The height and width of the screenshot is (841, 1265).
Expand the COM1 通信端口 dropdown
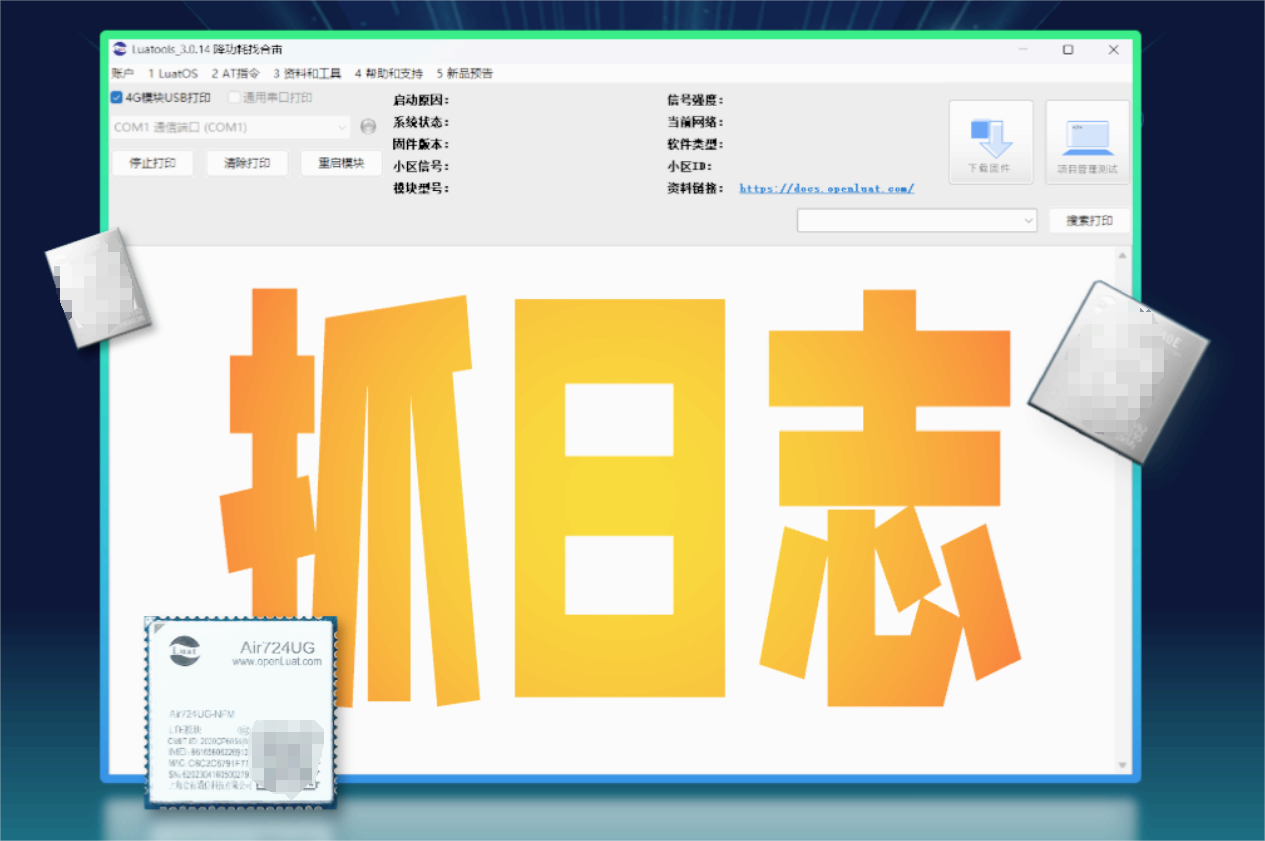tap(342, 127)
